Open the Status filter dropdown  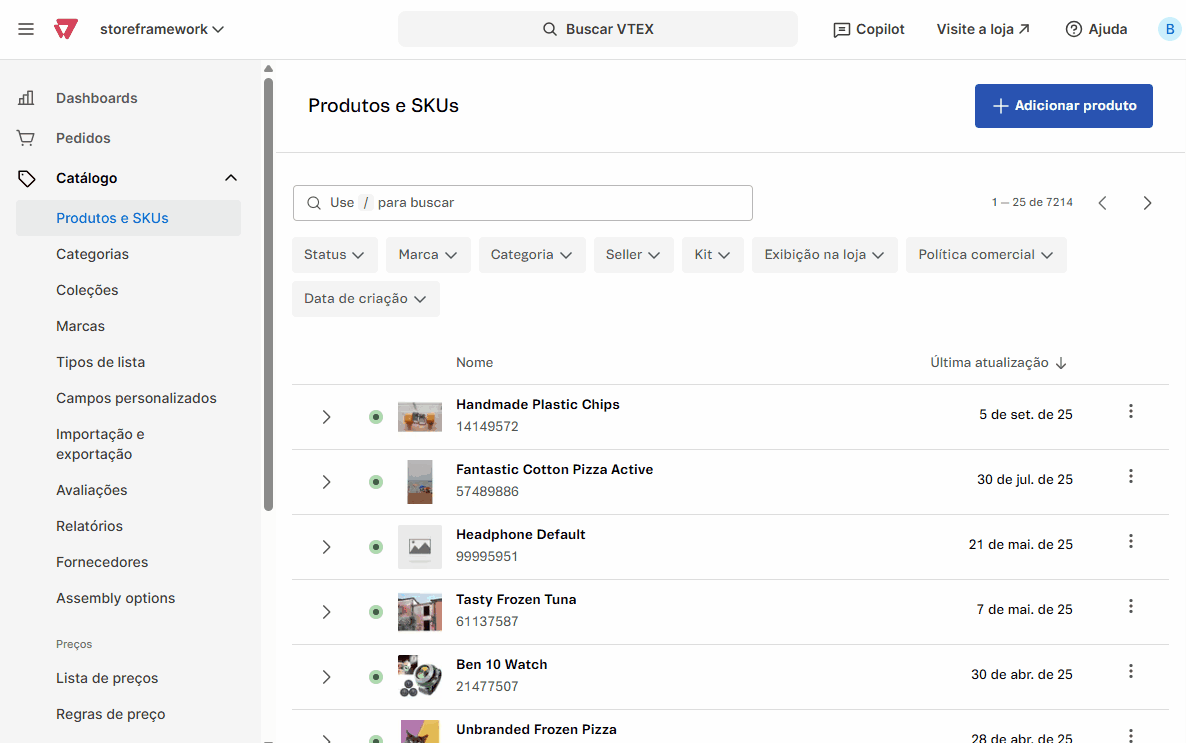[334, 255]
